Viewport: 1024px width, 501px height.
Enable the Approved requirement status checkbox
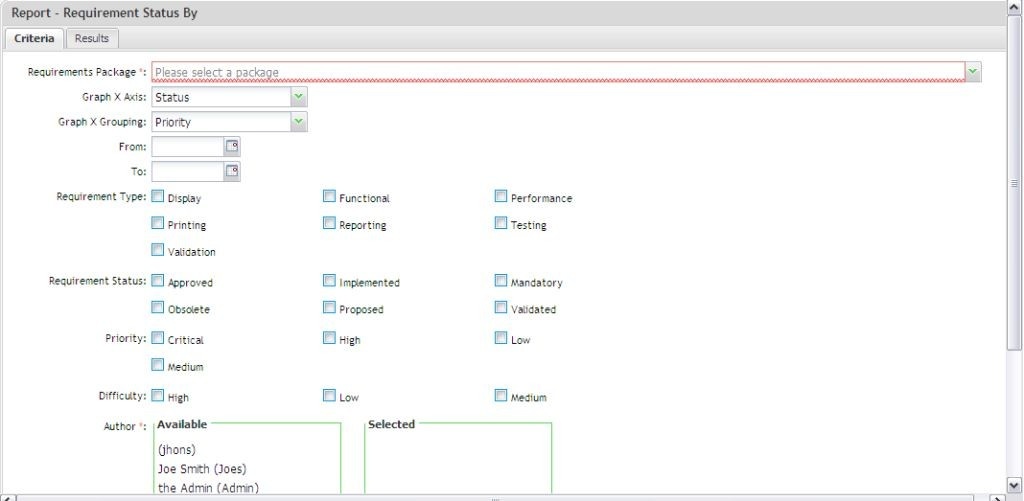click(158, 282)
